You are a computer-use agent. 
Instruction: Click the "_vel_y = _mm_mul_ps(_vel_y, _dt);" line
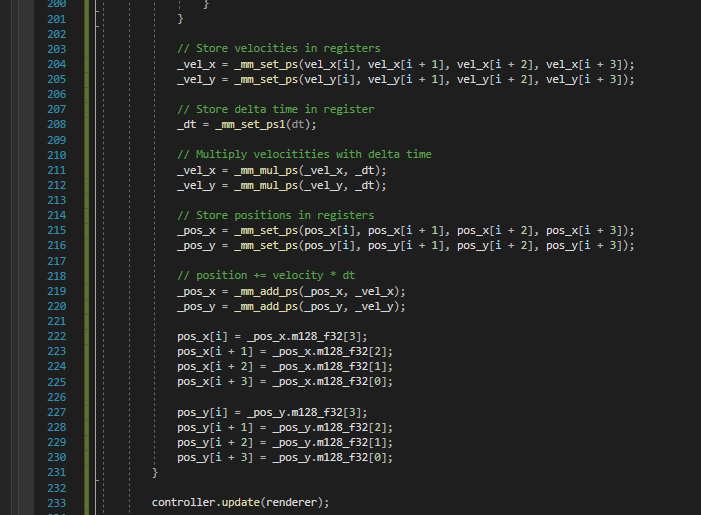click(282, 186)
